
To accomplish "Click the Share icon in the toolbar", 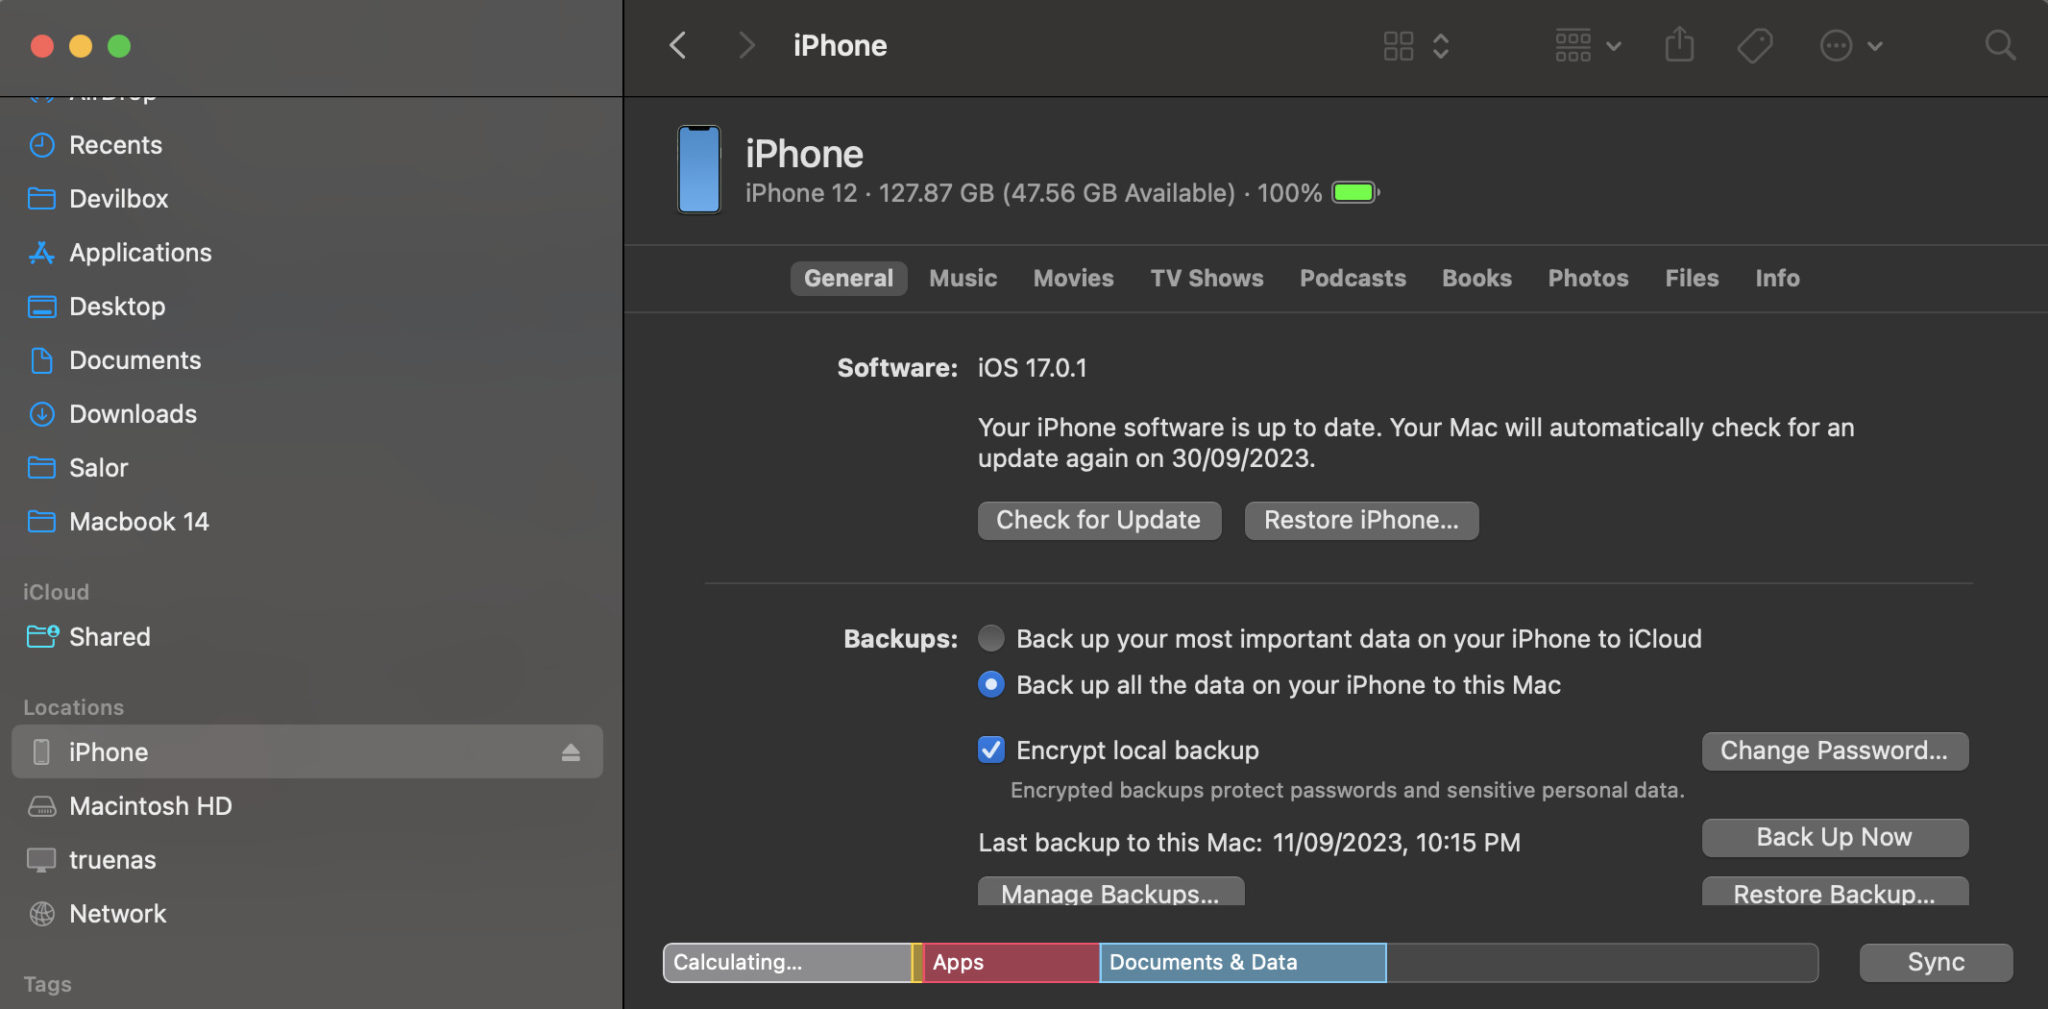I will pyautogui.click(x=1679, y=46).
